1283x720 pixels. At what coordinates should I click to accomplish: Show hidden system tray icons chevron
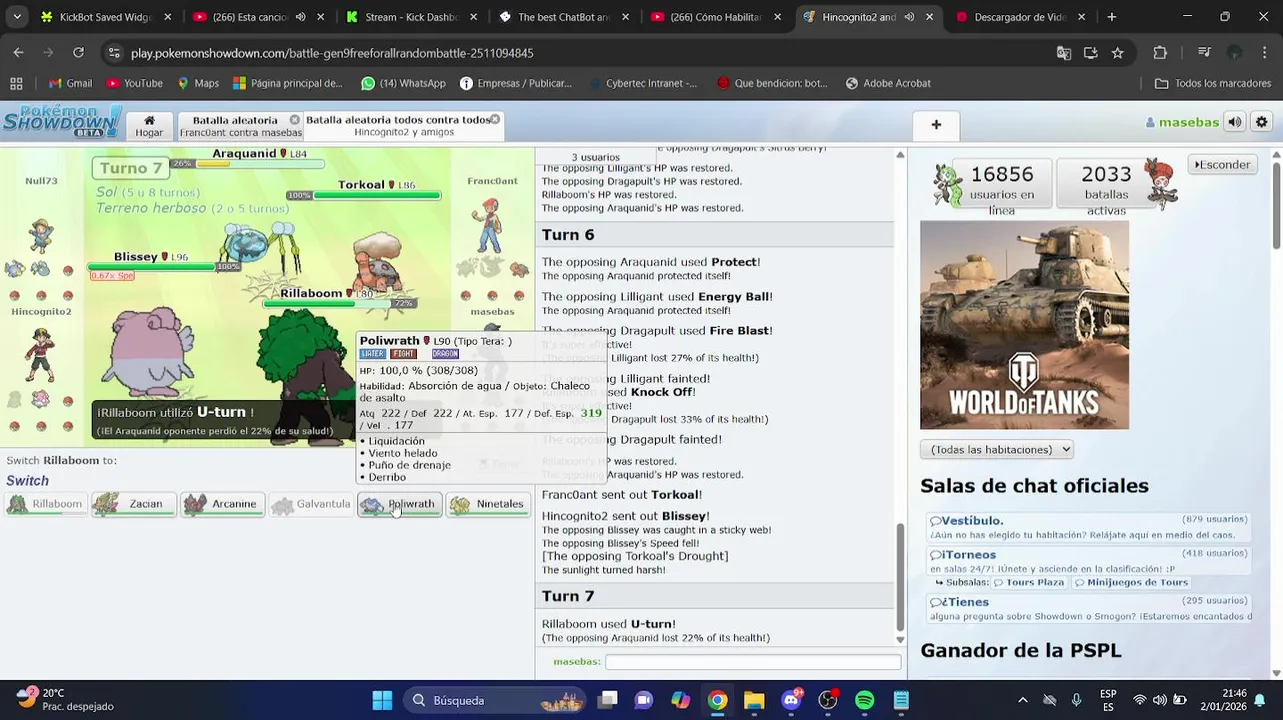pyautogui.click(x=1022, y=700)
